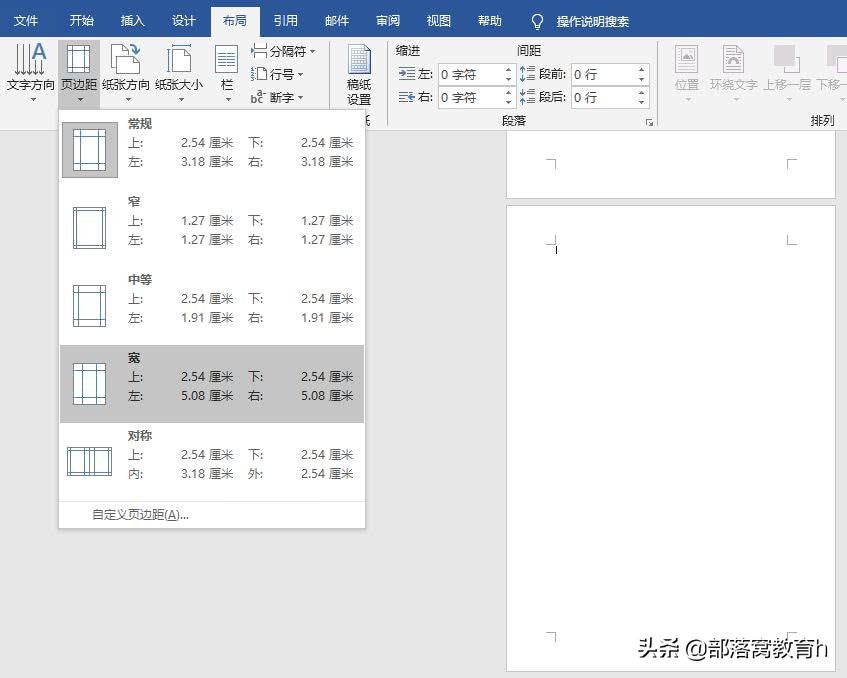Click the 对称 margin preview icon

(90, 462)
